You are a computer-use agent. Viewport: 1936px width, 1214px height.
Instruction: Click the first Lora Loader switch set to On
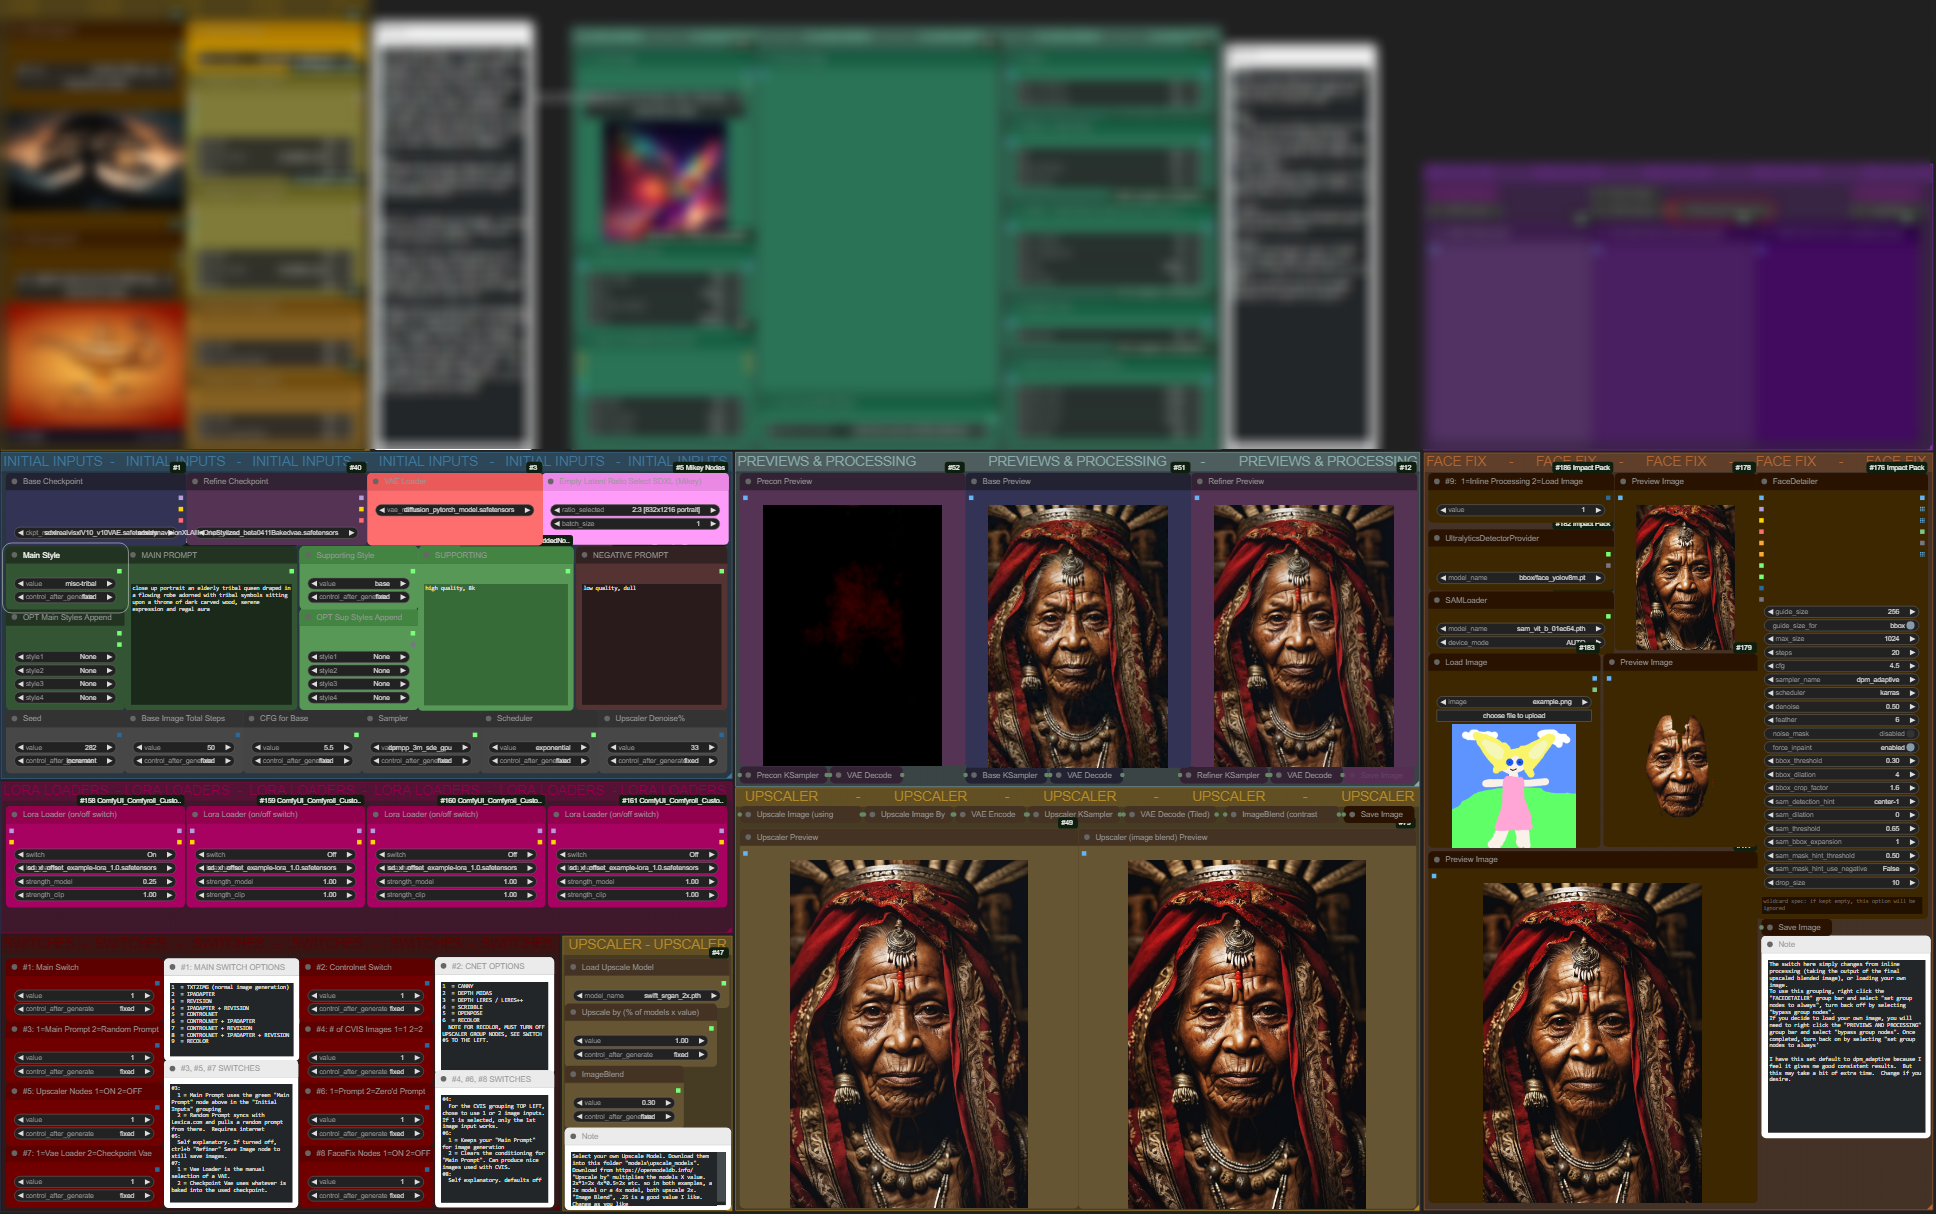[x=95, y=855]
